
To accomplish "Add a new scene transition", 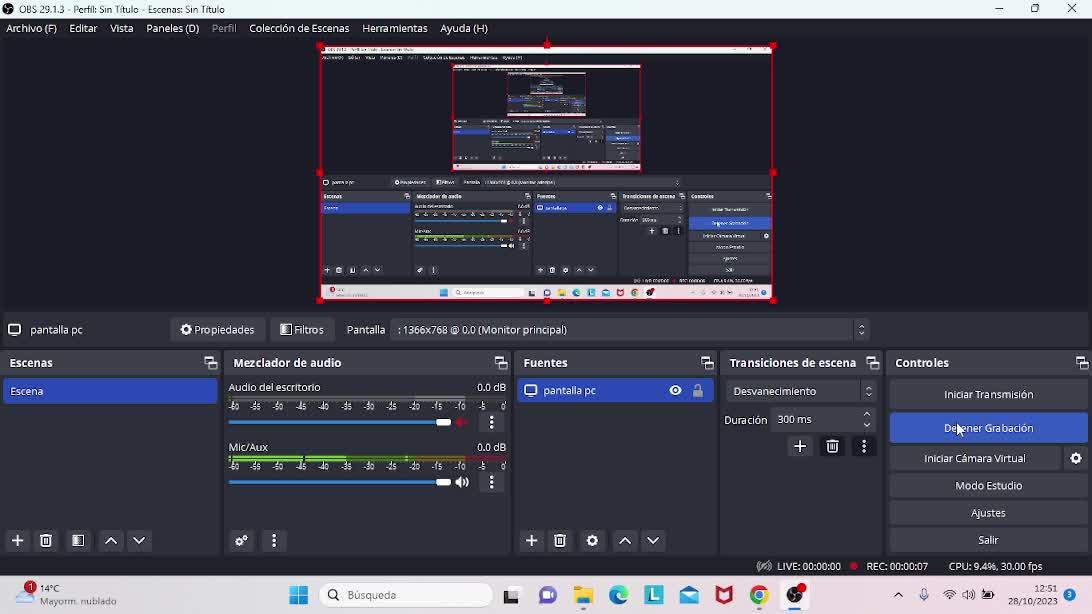I will (800, 446).
